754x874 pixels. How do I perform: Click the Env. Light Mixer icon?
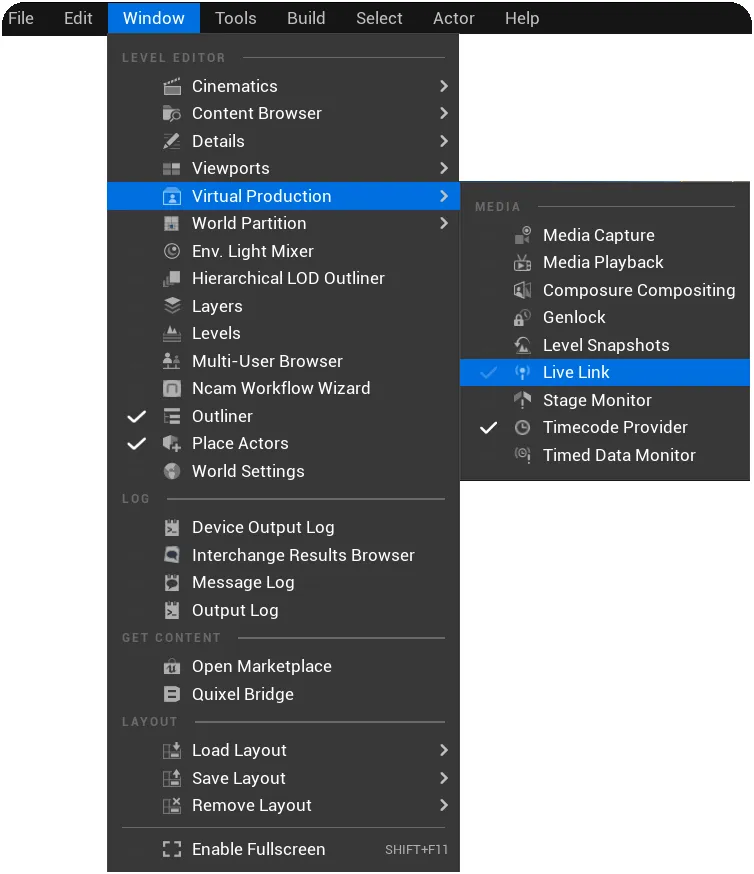(x=172, y=251)
